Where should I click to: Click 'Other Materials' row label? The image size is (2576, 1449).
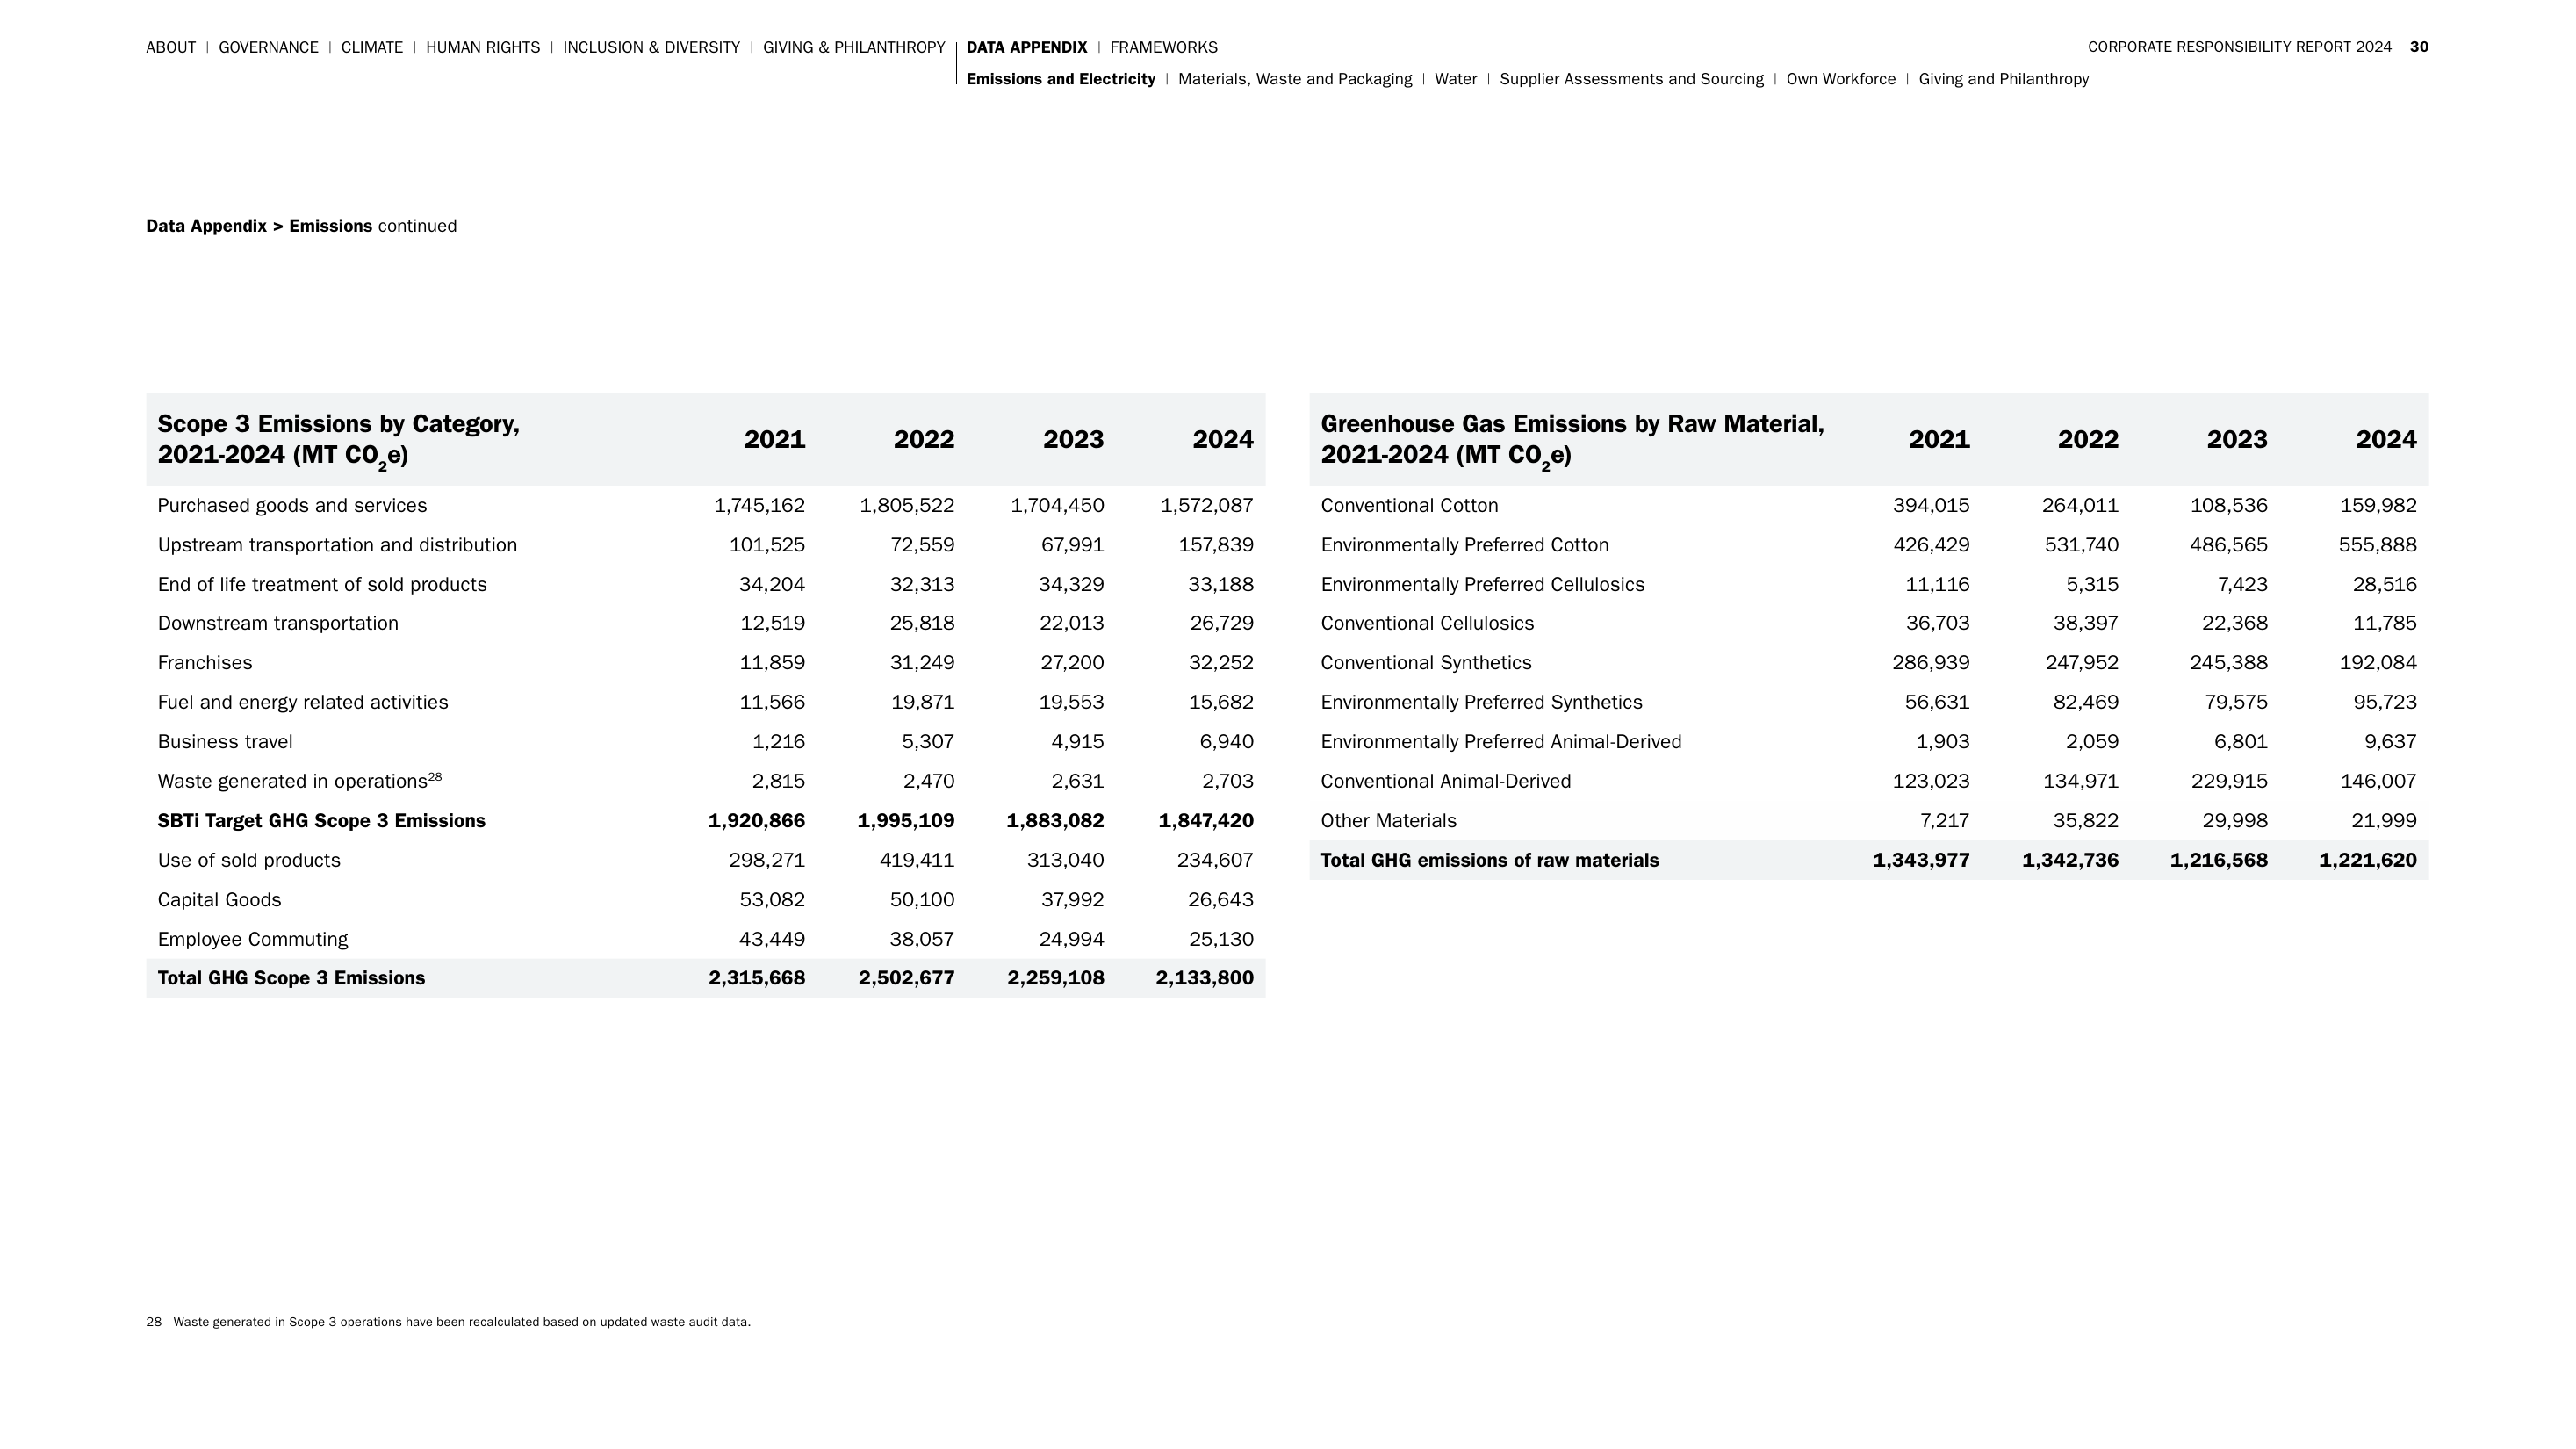tap(1388, 821)
